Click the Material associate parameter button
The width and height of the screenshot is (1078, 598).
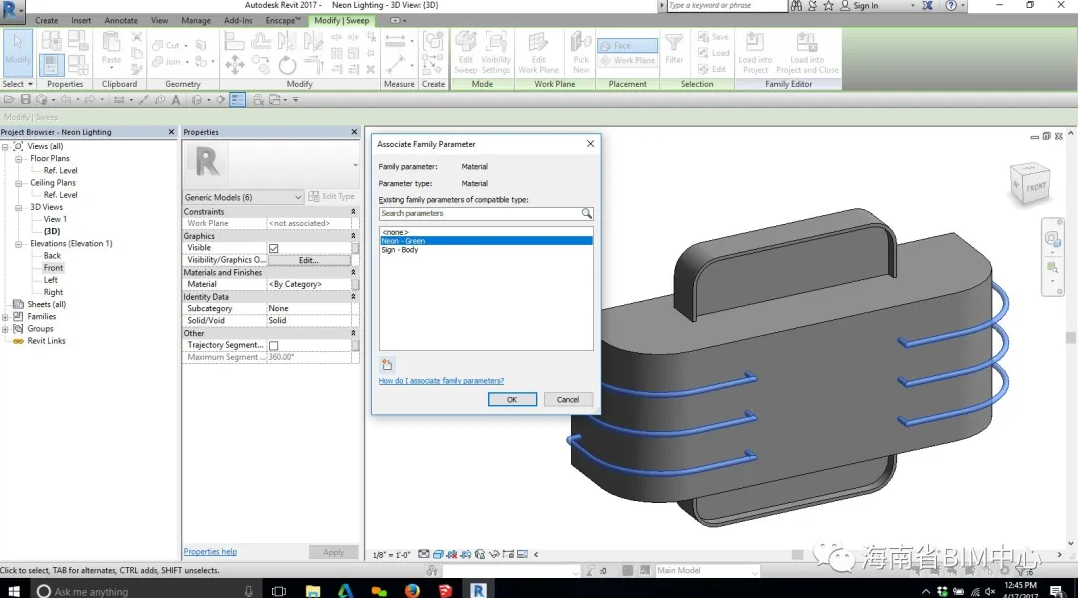click(355, 284)
